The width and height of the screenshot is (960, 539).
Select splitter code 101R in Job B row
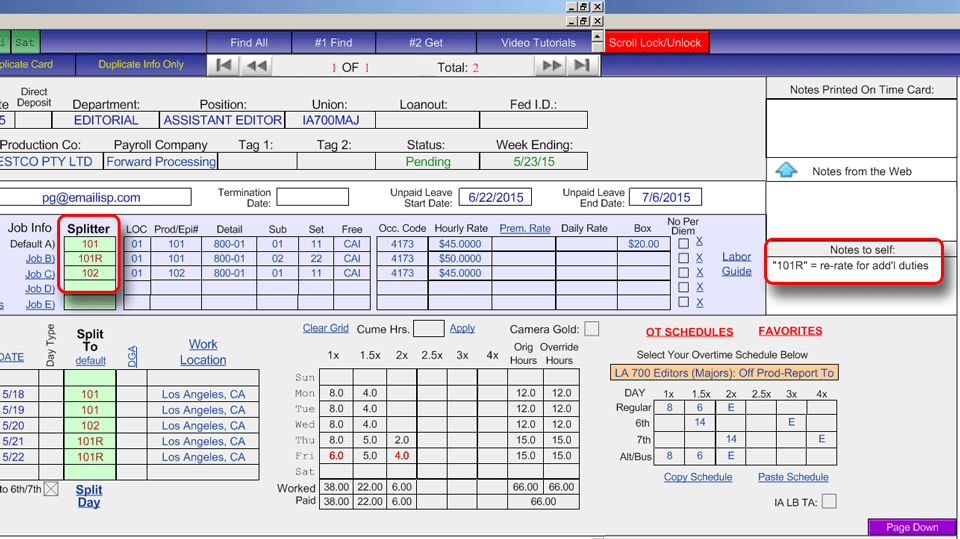[x=90, y=258]
